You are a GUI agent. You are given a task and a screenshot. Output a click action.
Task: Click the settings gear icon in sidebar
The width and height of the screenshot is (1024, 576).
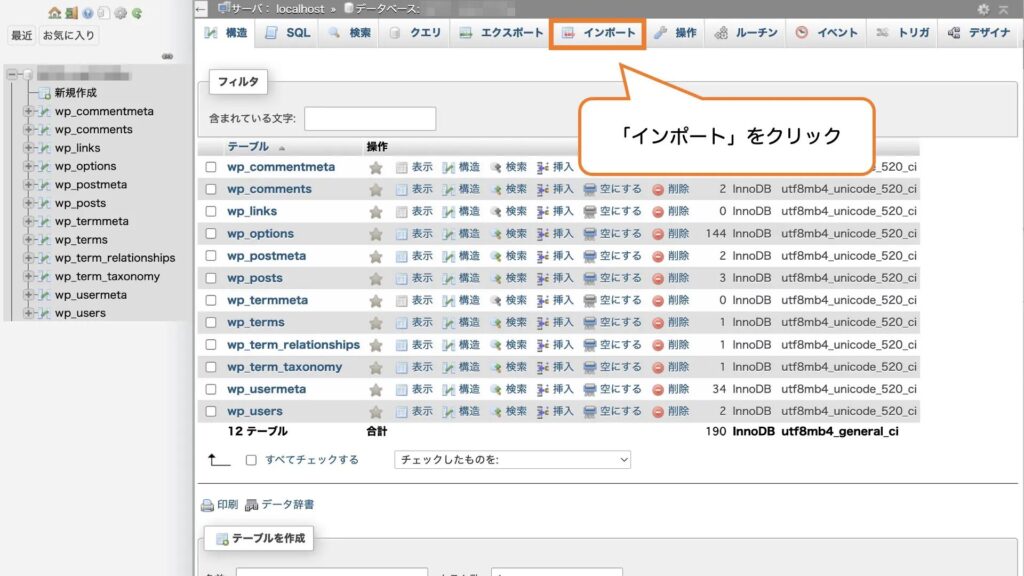click(x=121, y=12)
